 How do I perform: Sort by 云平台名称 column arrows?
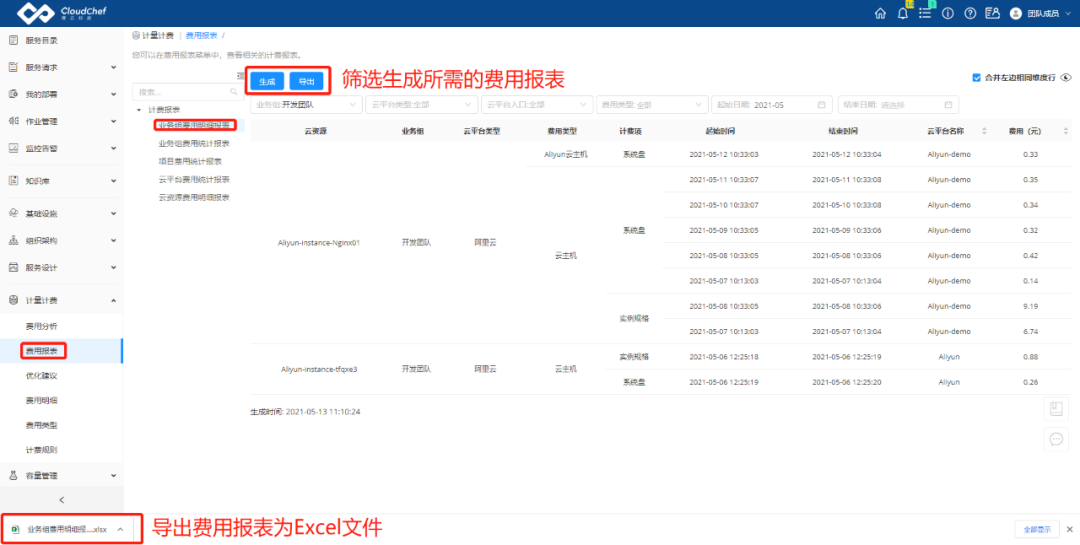[984, 131]
